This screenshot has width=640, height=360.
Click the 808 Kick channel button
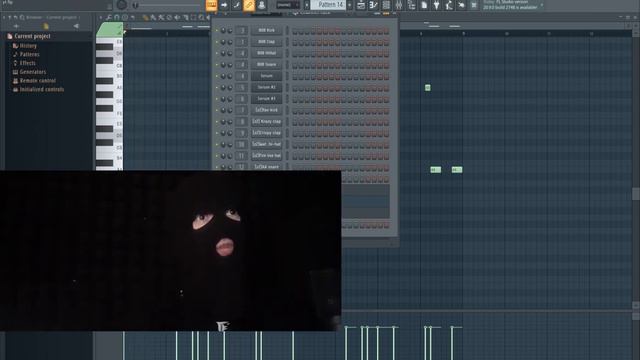click(267, 30)
